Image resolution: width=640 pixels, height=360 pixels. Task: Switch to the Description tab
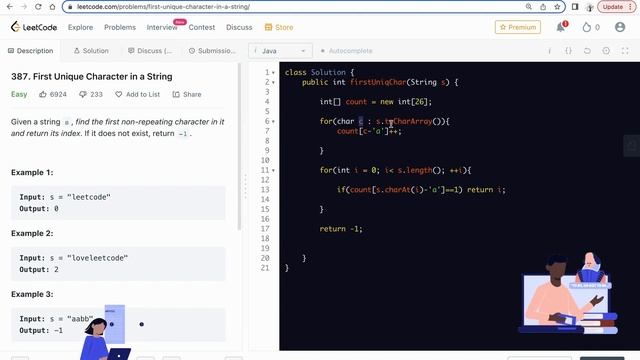(x=31, y=51)
